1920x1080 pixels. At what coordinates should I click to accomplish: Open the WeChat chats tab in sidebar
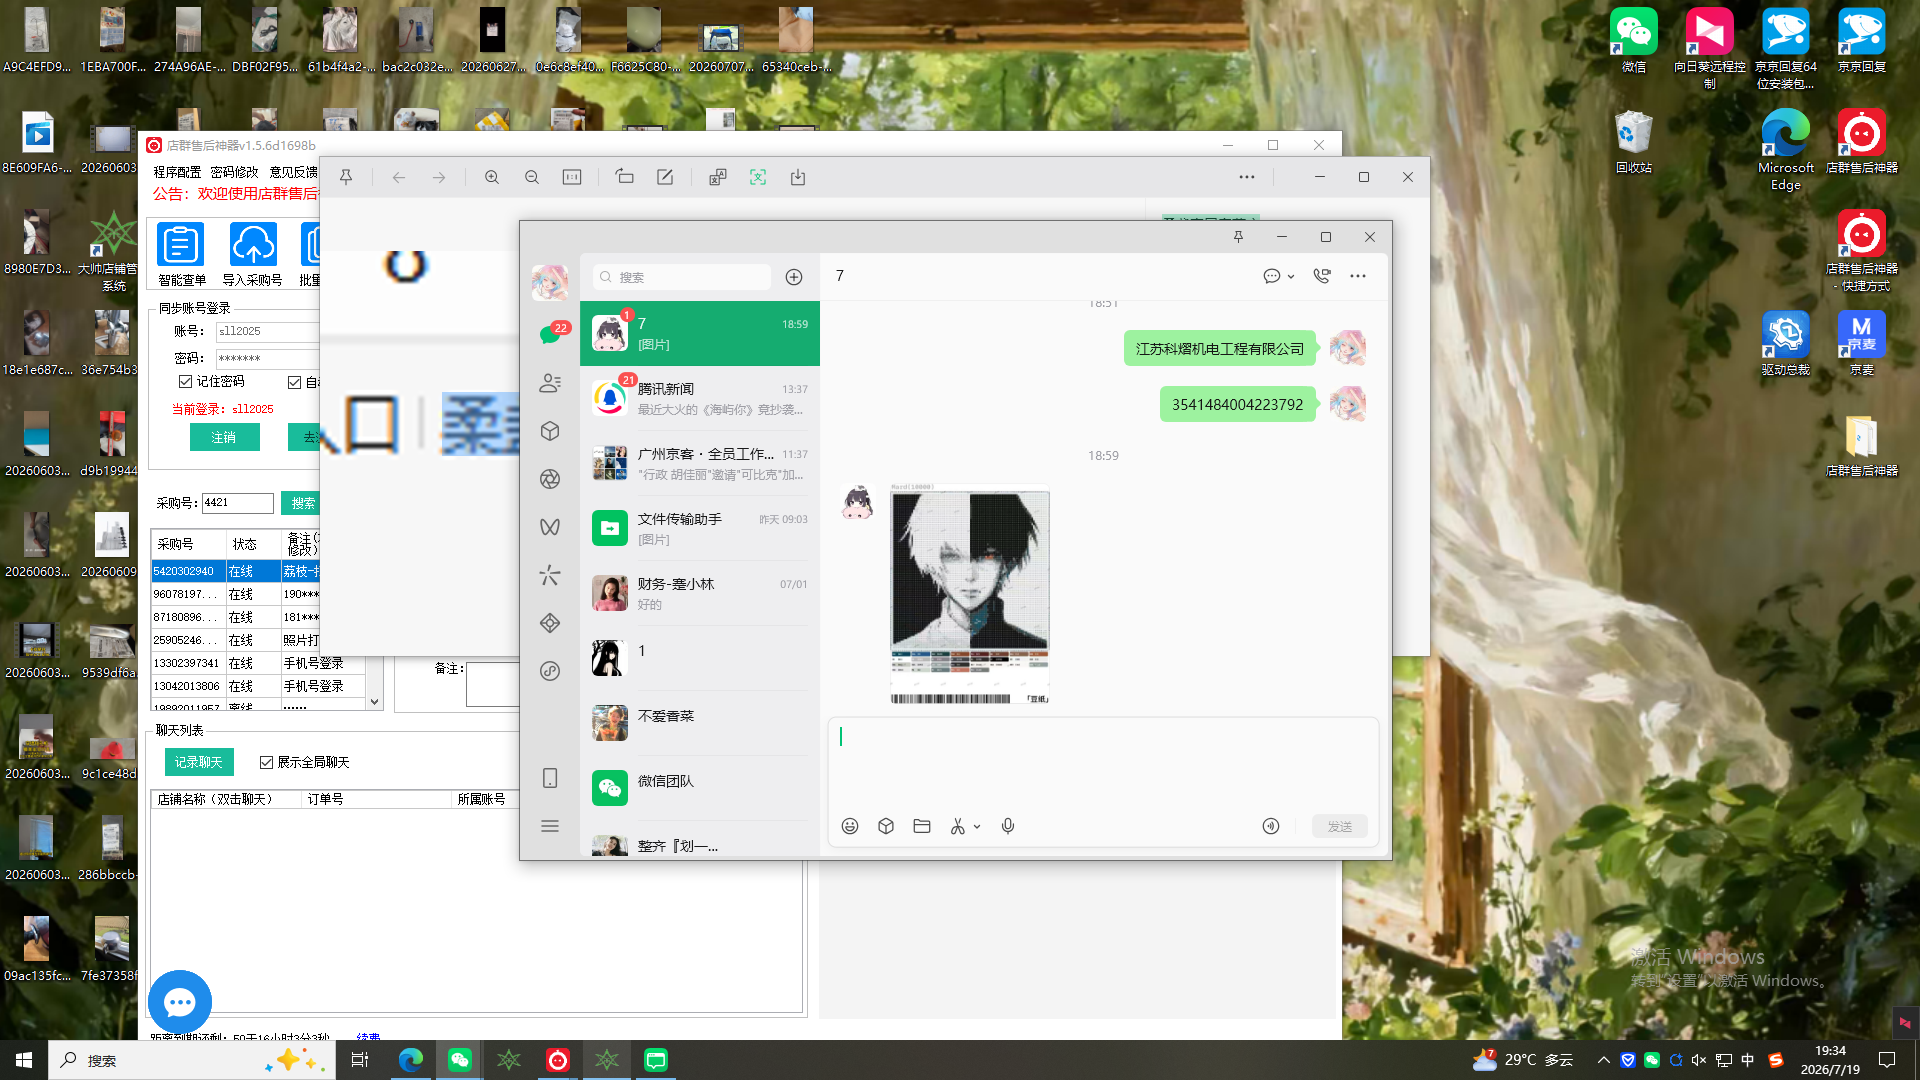pyautogui.click(x=550, y=334)
